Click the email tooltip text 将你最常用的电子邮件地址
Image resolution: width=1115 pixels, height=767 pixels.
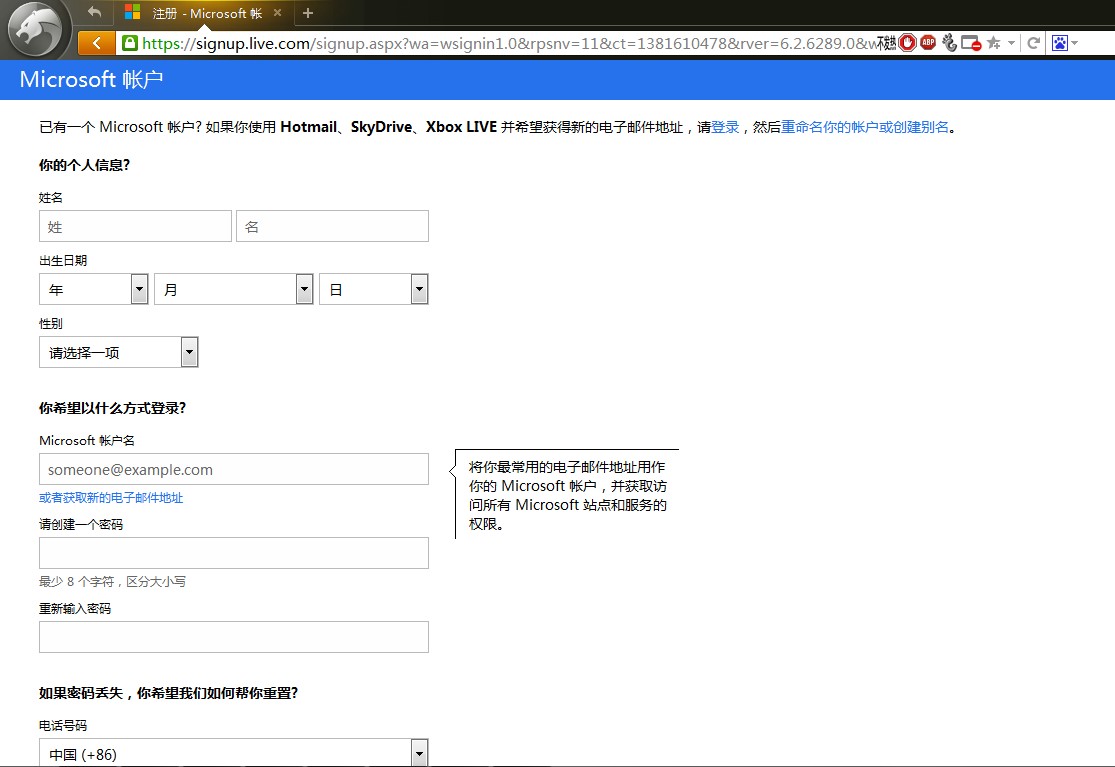(x=567, y=495)
